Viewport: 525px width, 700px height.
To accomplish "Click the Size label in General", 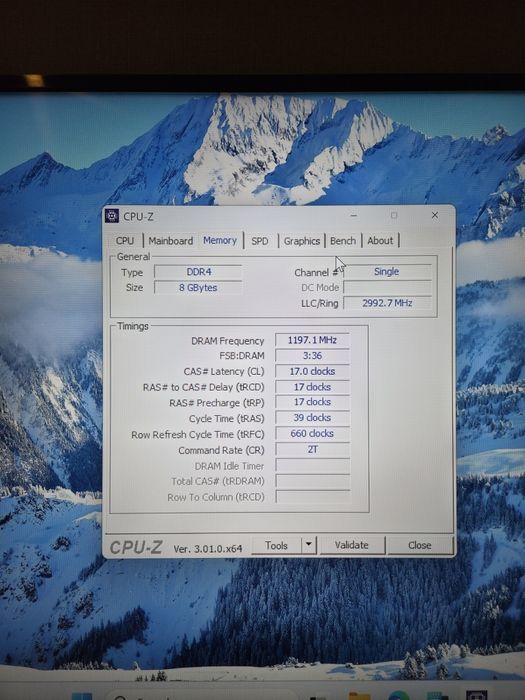I will pos(134,288).
